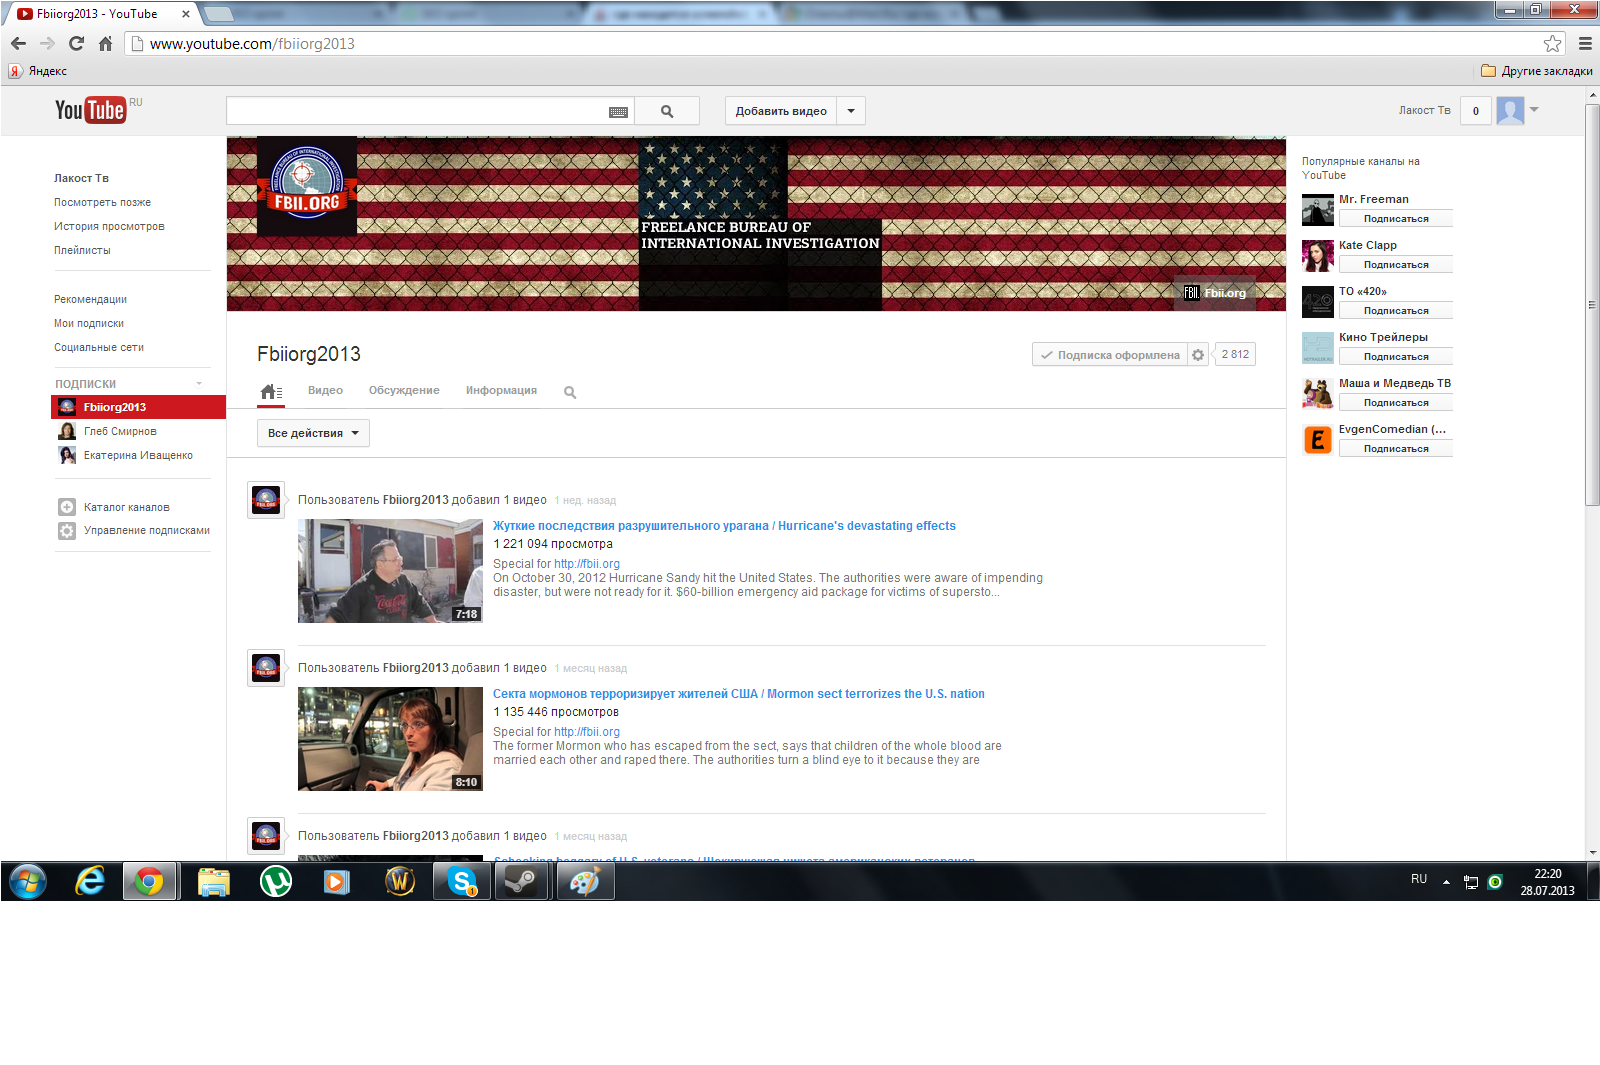Open the Fbii.org link on banner

tap(1216, 293)
